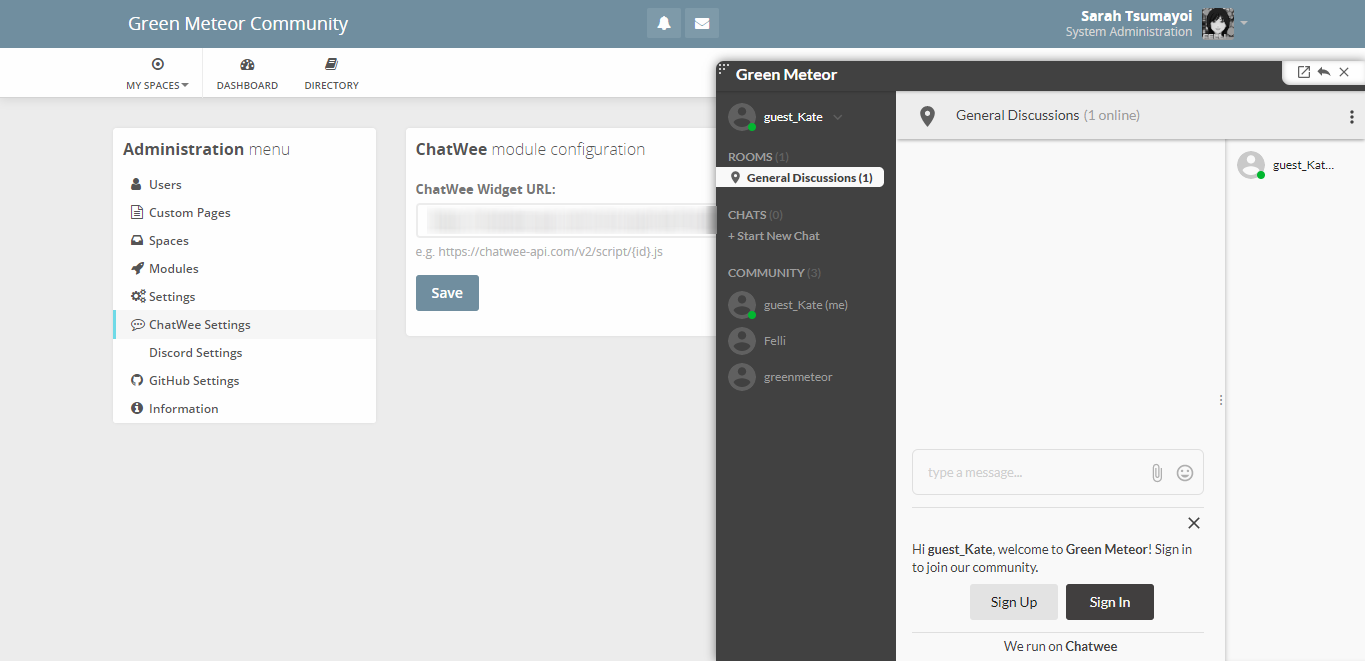Click the Sign Up button

(x=1014, y=602)
